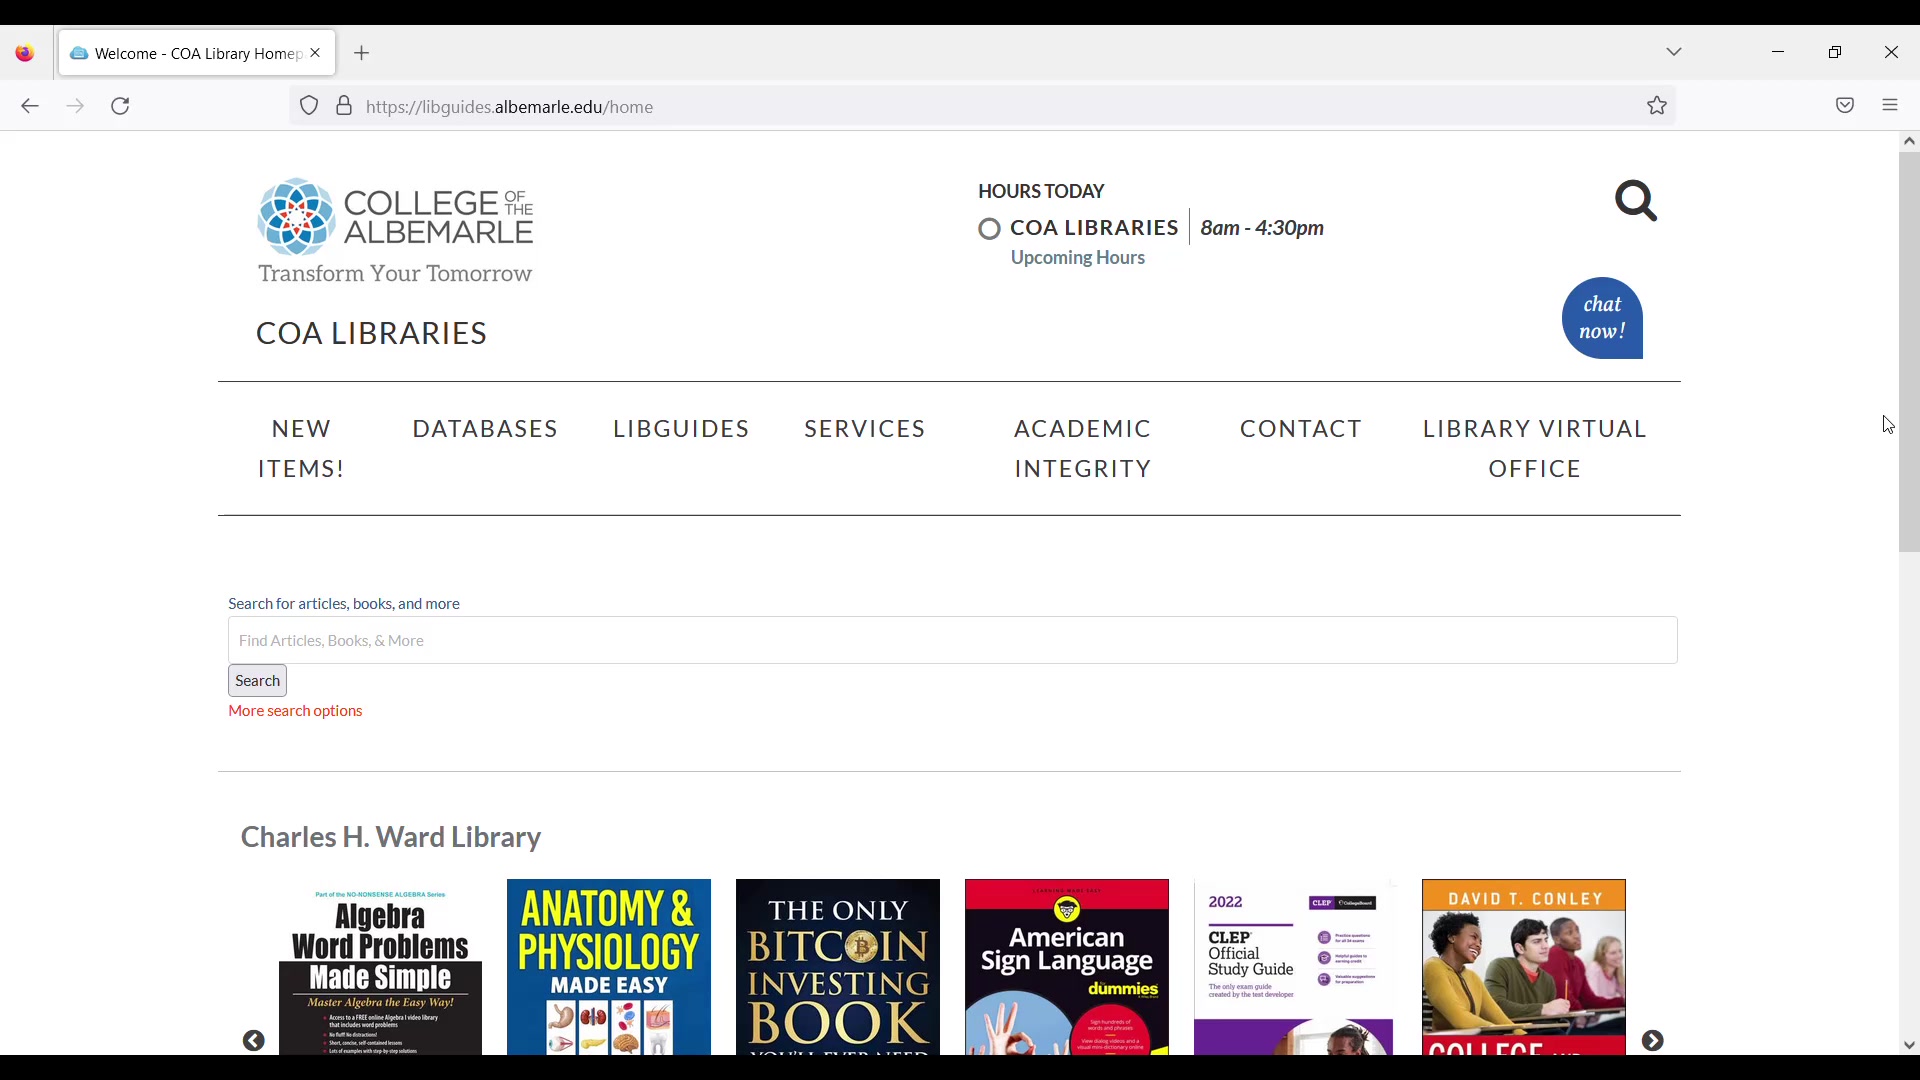Open The Only Bitcoin Investing Book cover
Viewport: 1920px width, 1080px height.
[838, 968]
